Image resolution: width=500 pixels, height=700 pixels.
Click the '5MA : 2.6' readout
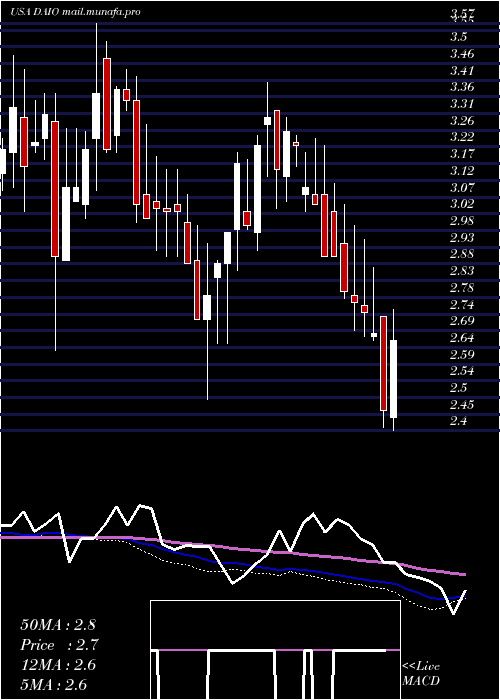[x=54, y=685]
